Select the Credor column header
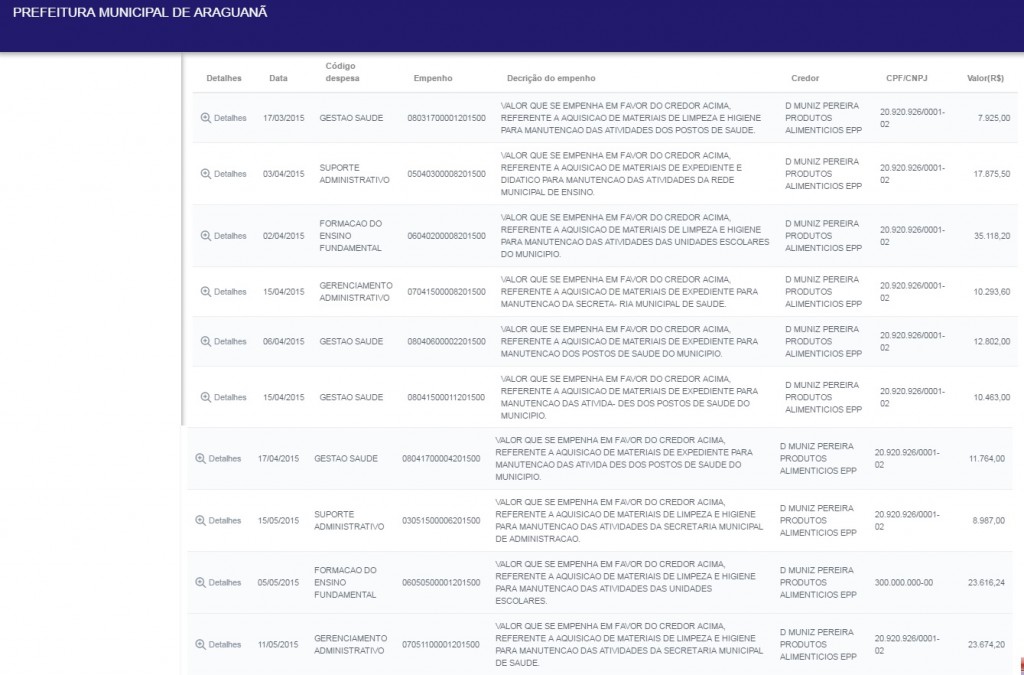 pos(805,78)
